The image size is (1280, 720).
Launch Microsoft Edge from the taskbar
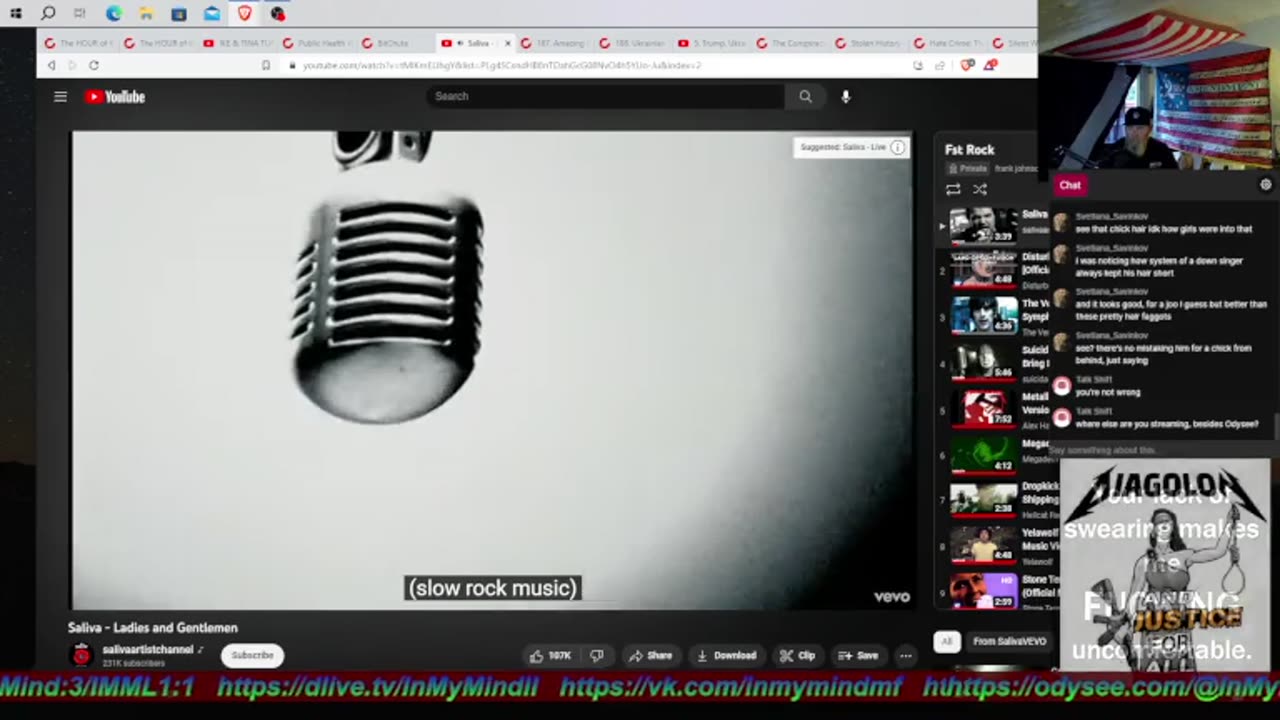113,13
